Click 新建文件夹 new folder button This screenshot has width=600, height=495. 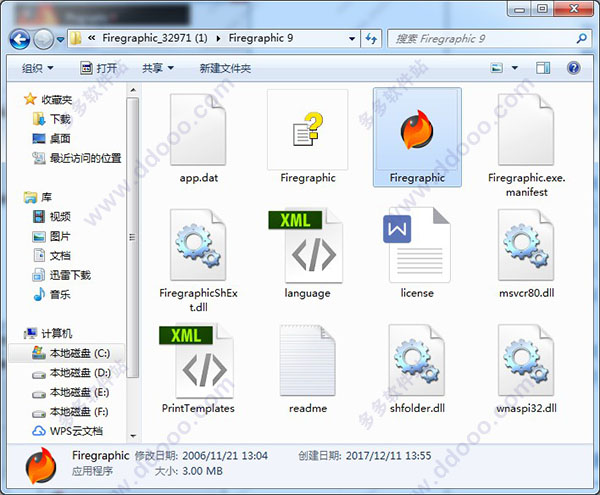[x=225, y=68]
